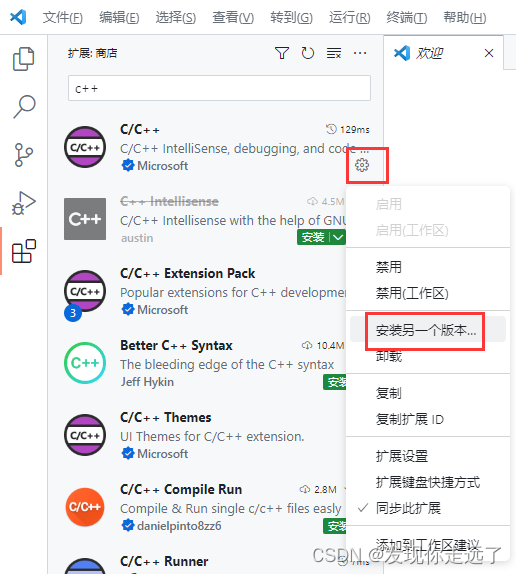
Task: Open 扩展键盘快捷方式 menu entry
Action: (428, 482)
